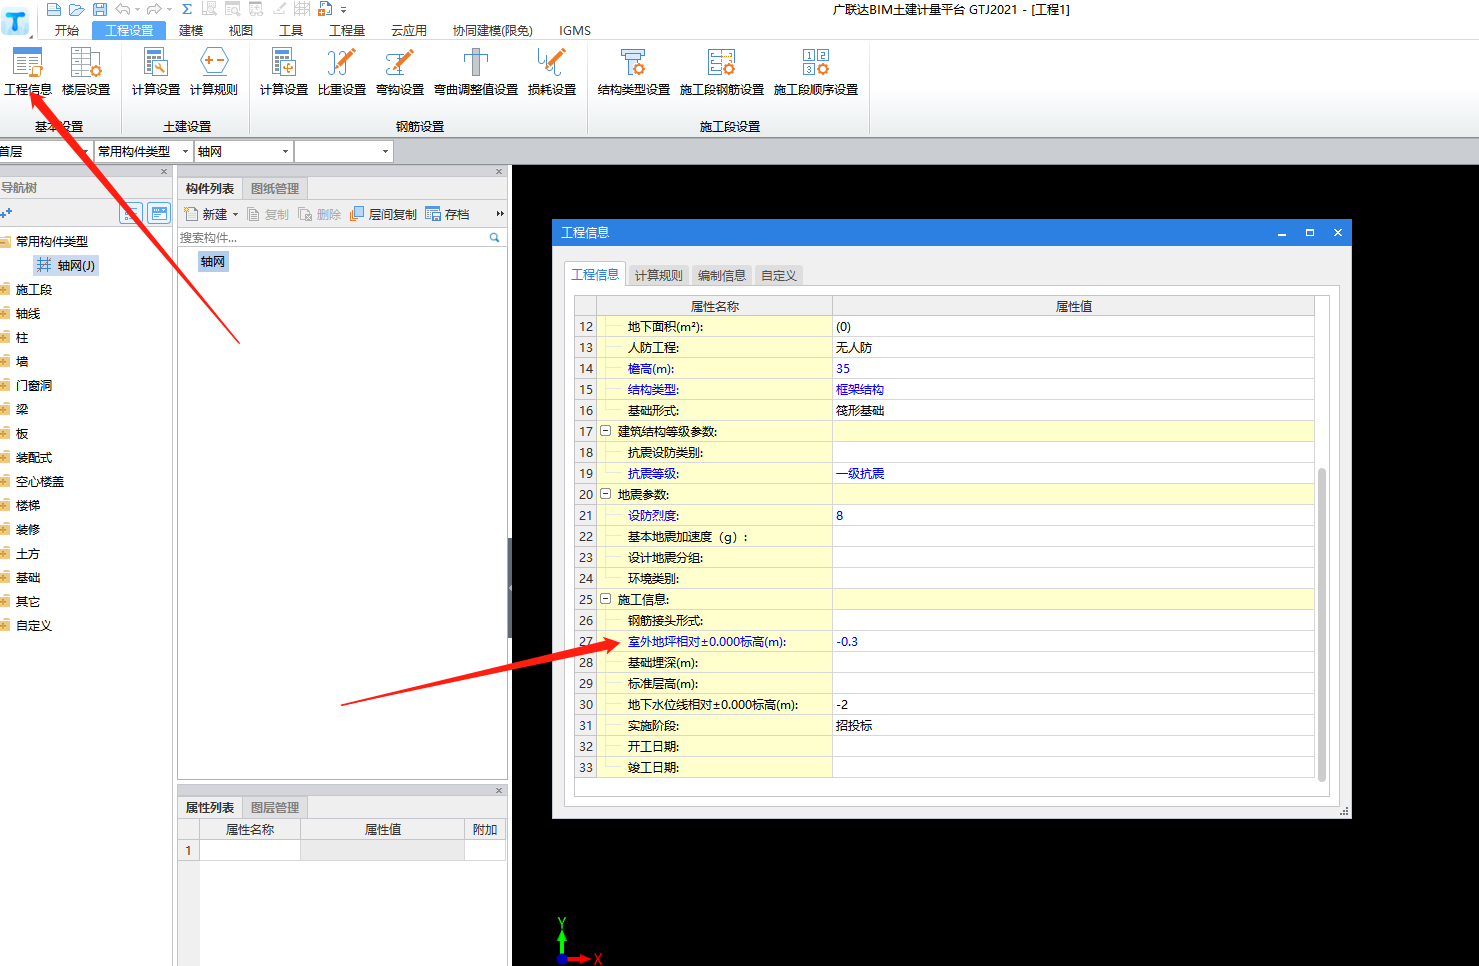Open 计算规则 under 土建设置
This screenshot has height=966, width=1479.
coord(214,73)
